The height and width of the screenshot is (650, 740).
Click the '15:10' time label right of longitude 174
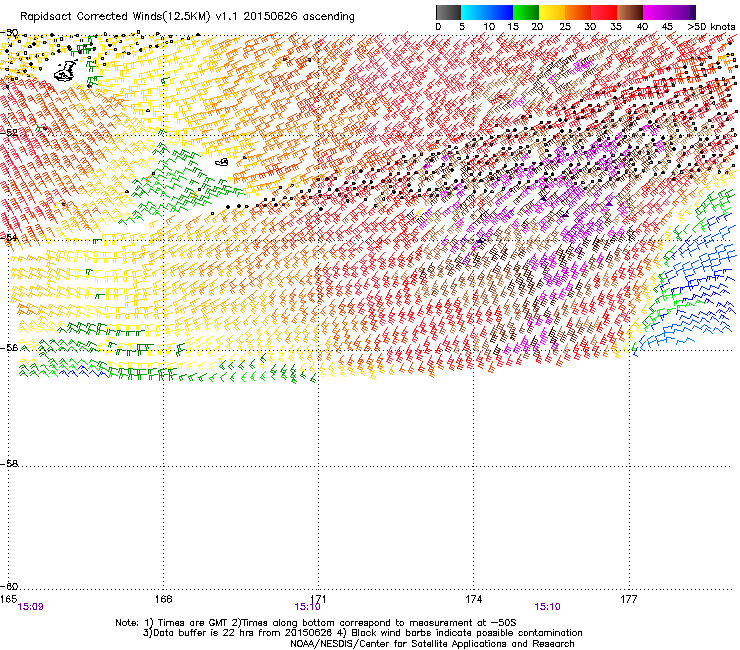point(547,607)
